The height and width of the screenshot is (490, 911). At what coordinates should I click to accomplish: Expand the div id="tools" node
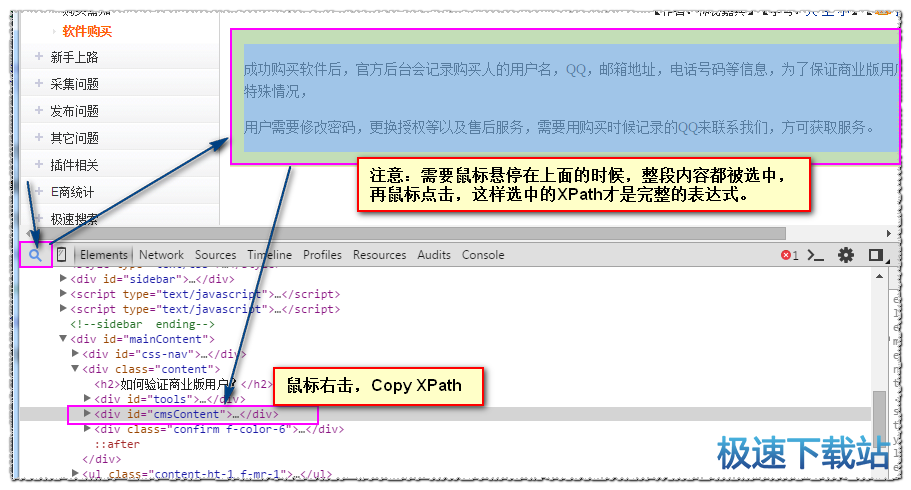click(87, 399)
